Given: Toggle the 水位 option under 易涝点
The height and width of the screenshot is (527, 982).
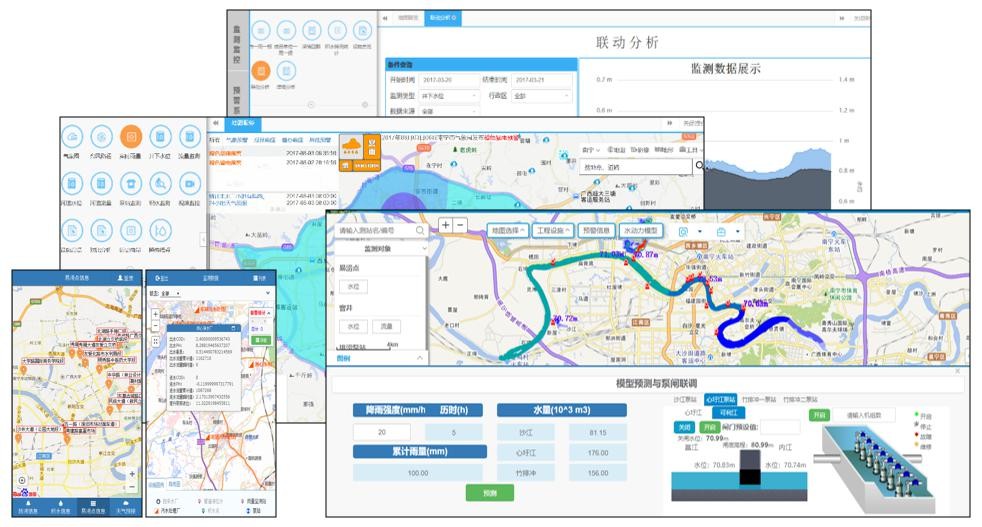Looking at the screenshot, I should coord(353,287).
